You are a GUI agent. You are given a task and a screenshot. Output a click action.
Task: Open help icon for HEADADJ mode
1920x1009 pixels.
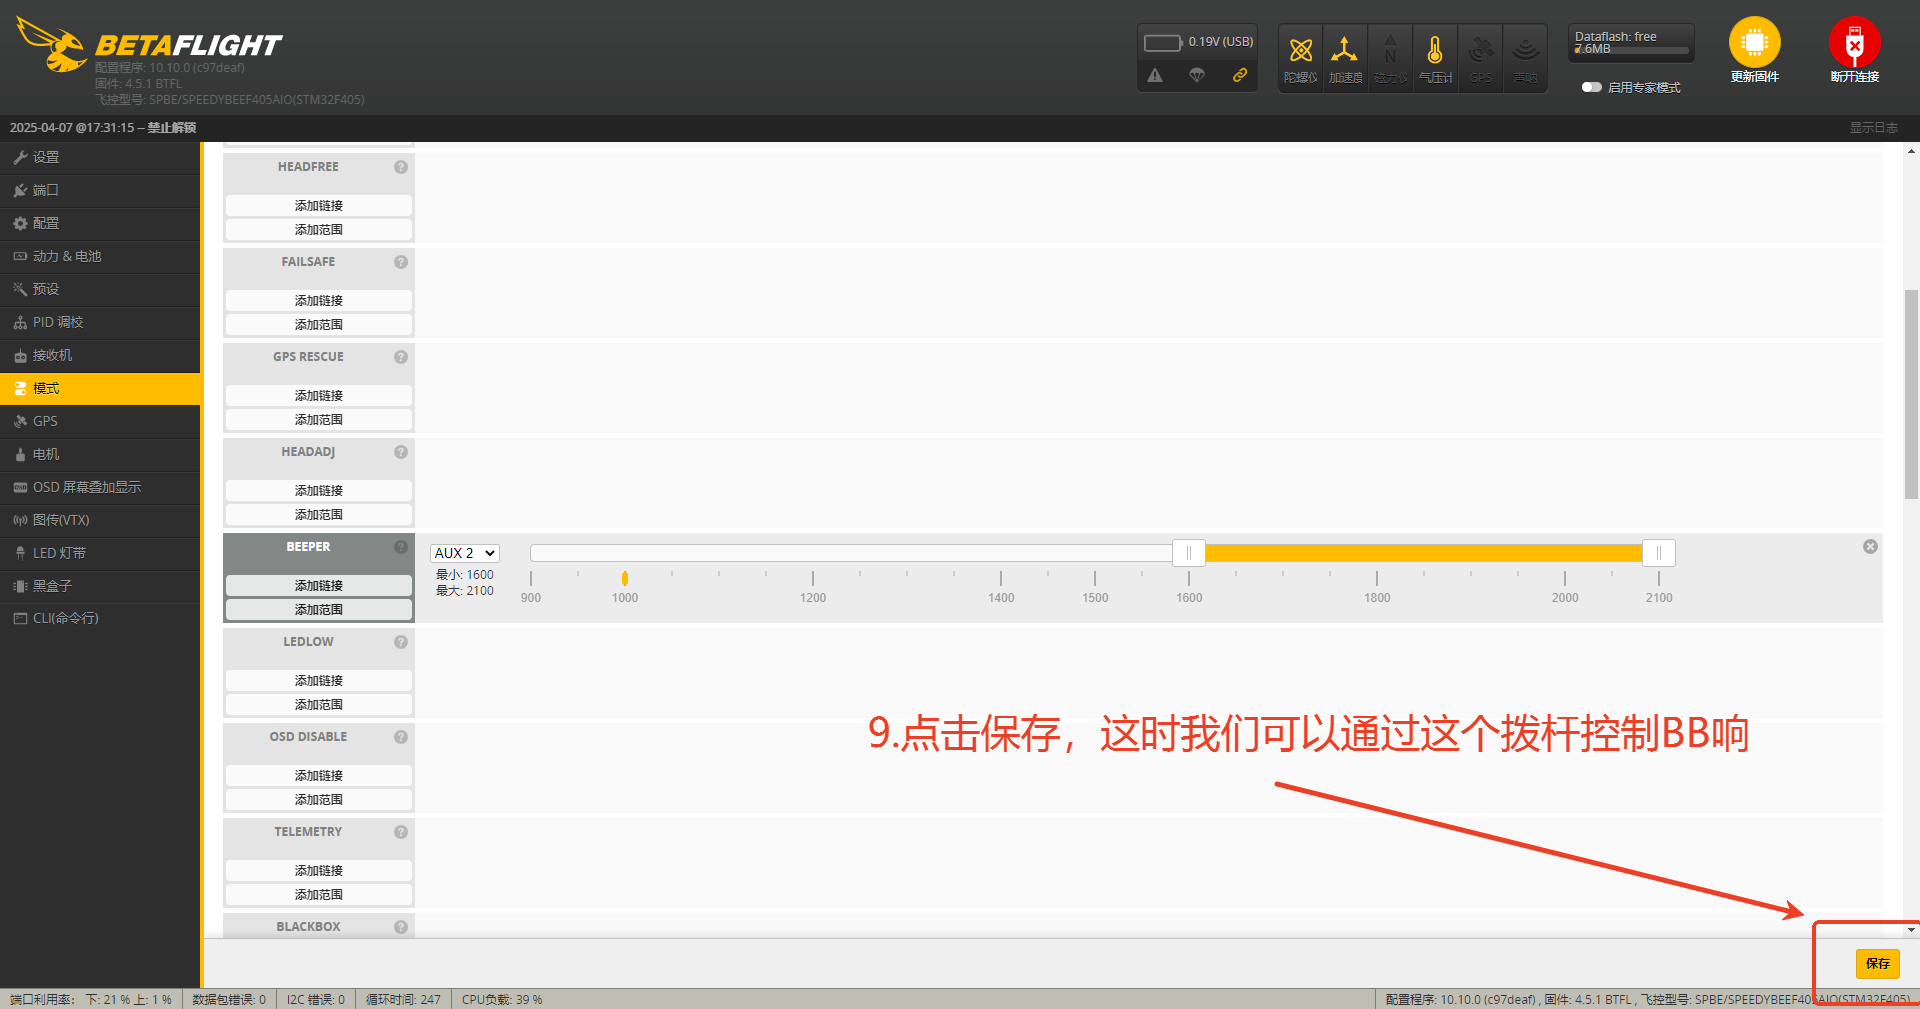pyautogui.click(x=401, y=452)
